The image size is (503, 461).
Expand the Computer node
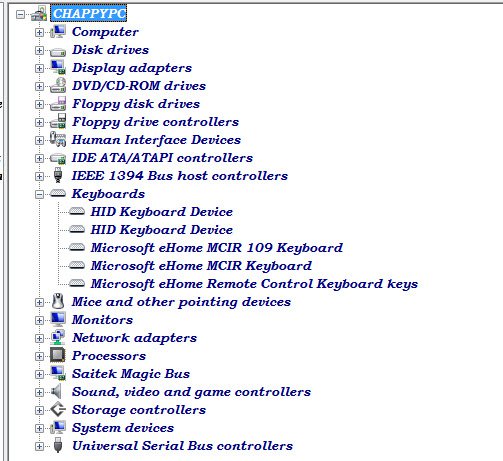(x=39, y=32)
